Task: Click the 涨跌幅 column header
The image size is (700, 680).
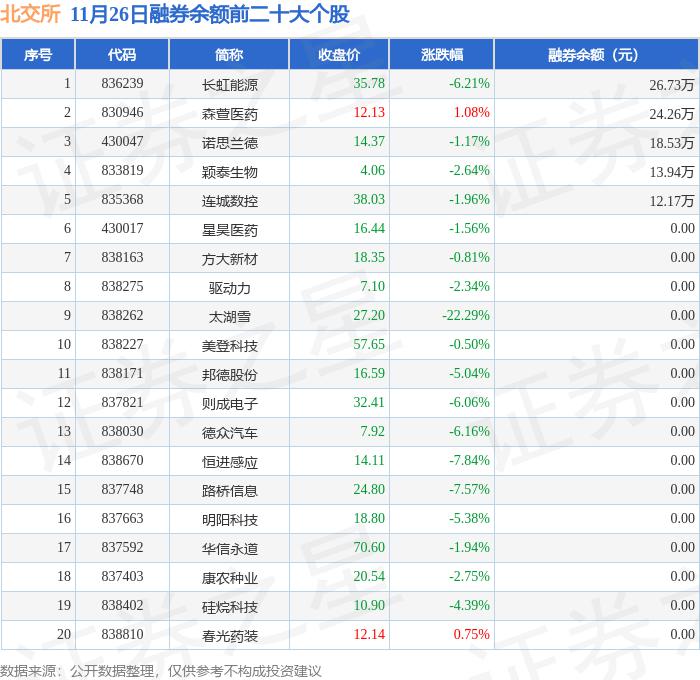Action: coord(442,55)
